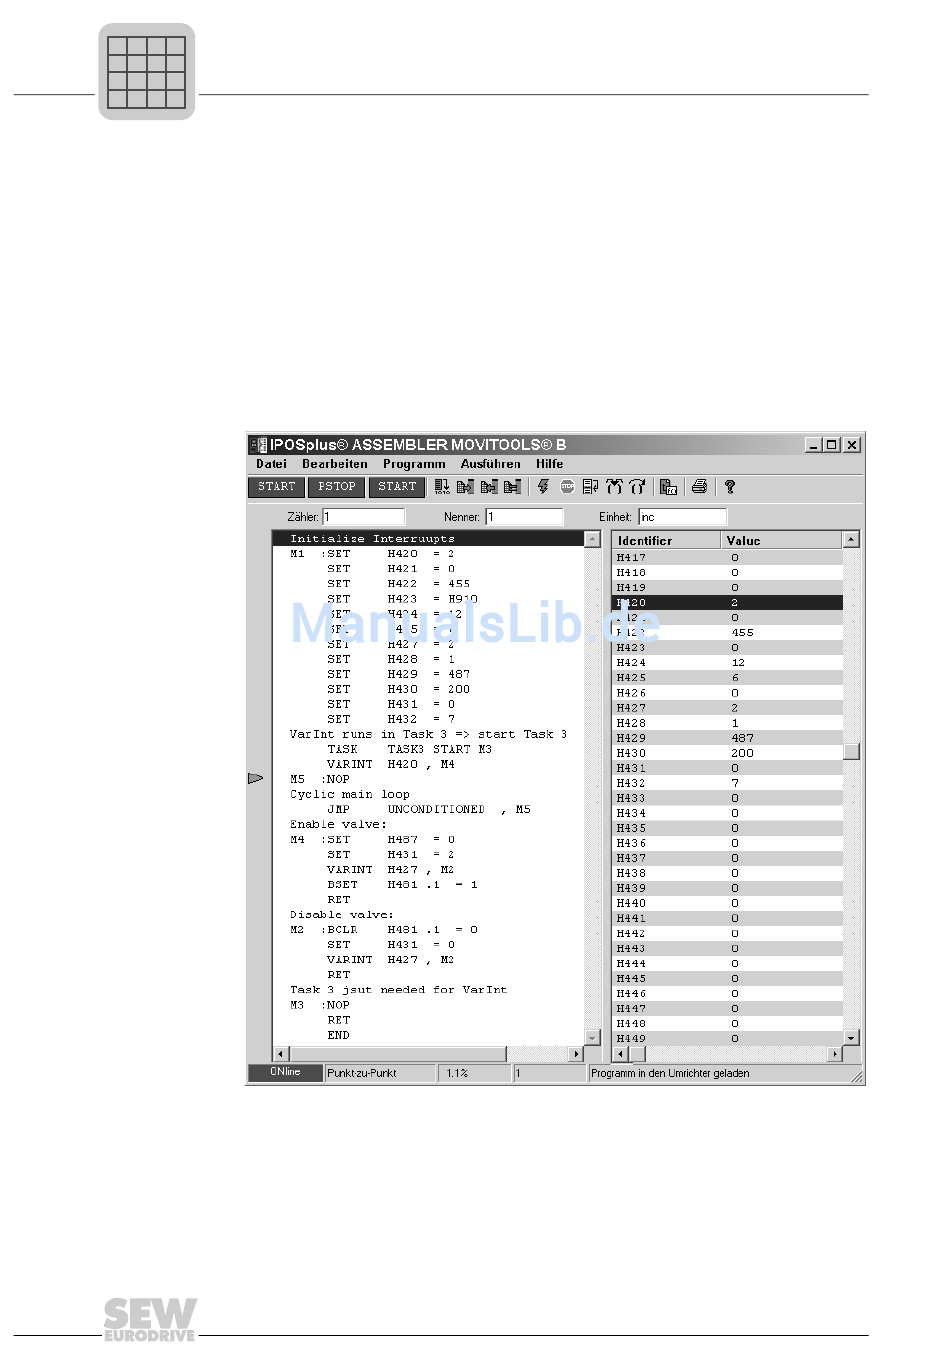The width and height of the screenshot is (950, 1353).
Task: Click the variable list's scroll-down arrow
Action: (x=851, y=1038)
